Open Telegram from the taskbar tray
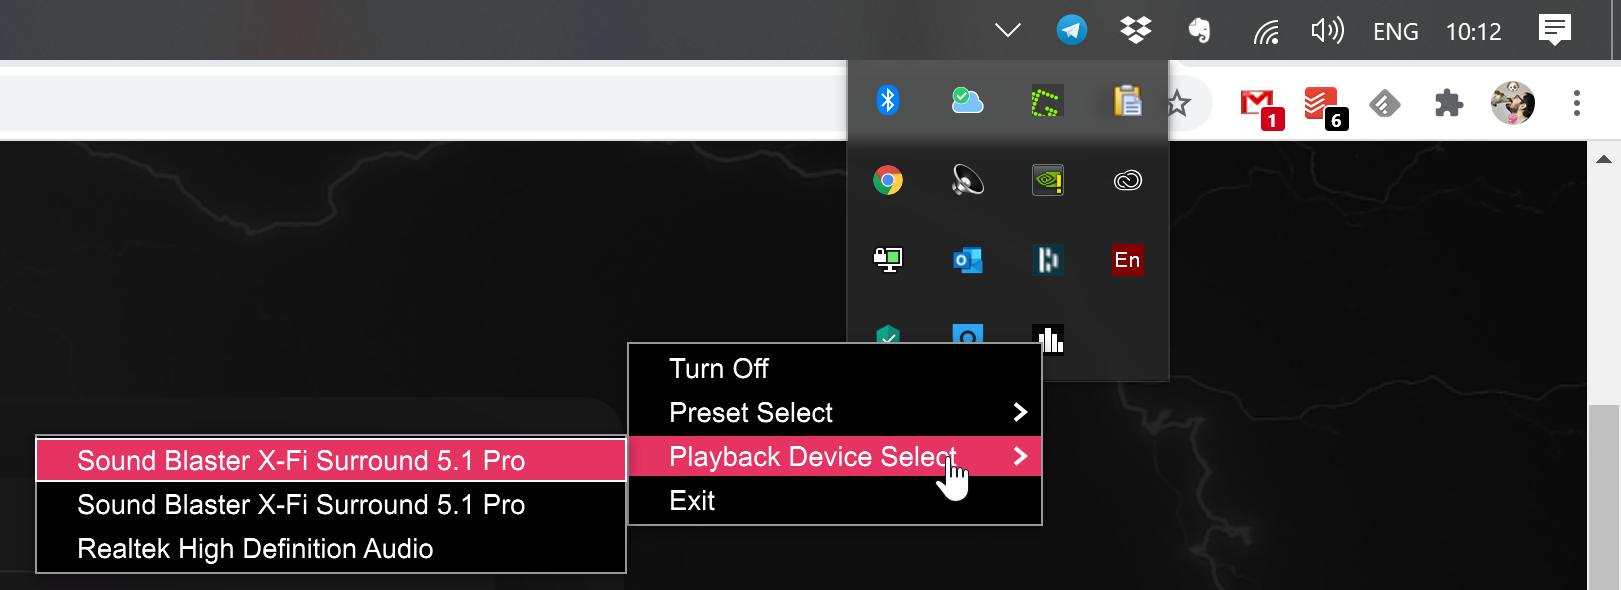The width and height of the screenshot is (1621, 590). [1072, 30]
